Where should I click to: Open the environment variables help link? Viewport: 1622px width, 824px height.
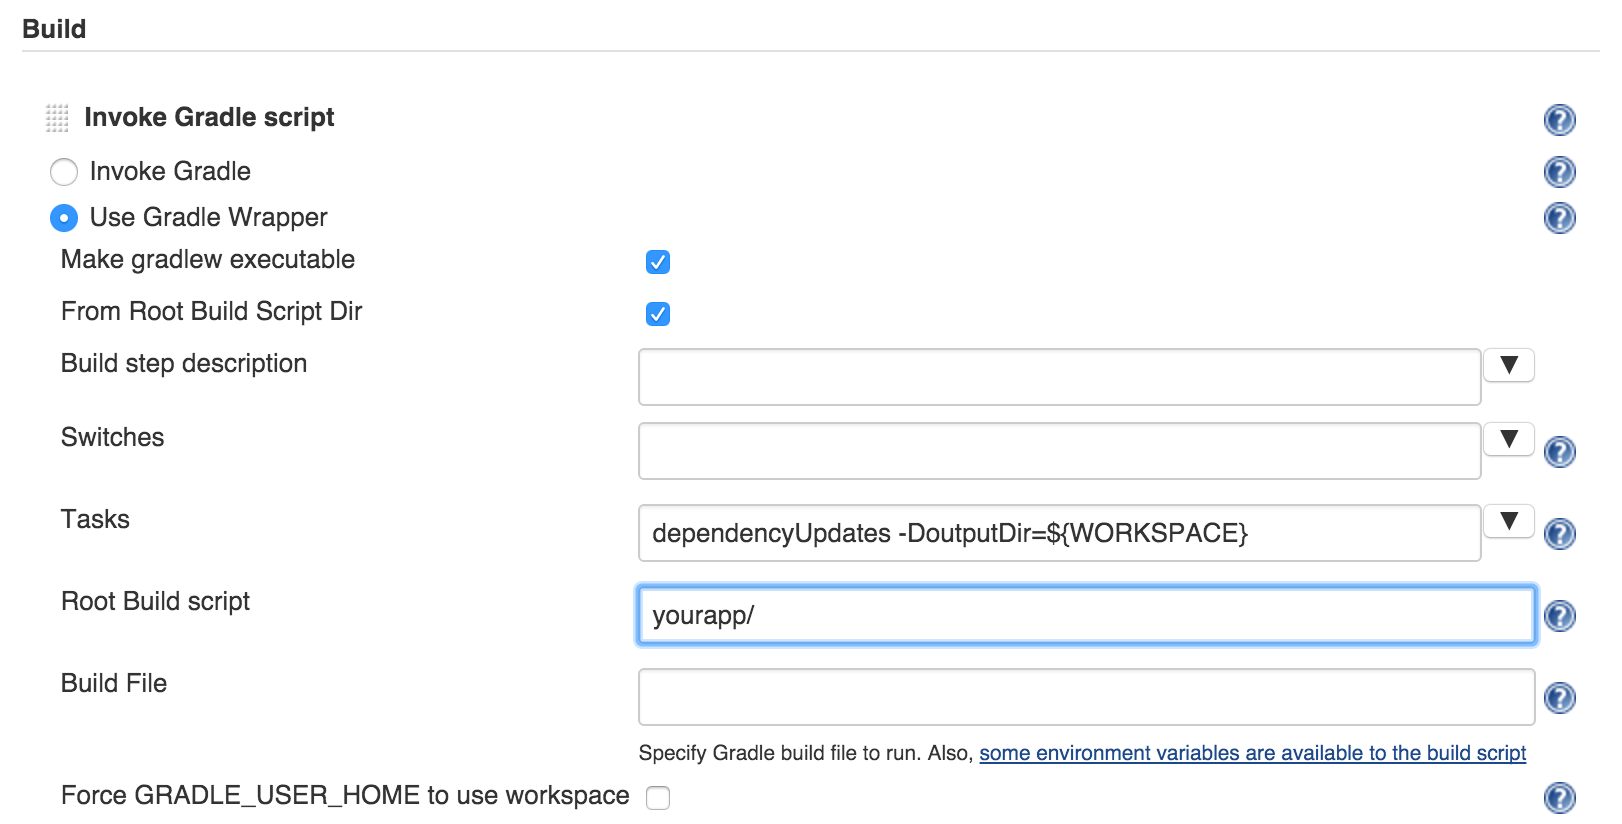1252,753
